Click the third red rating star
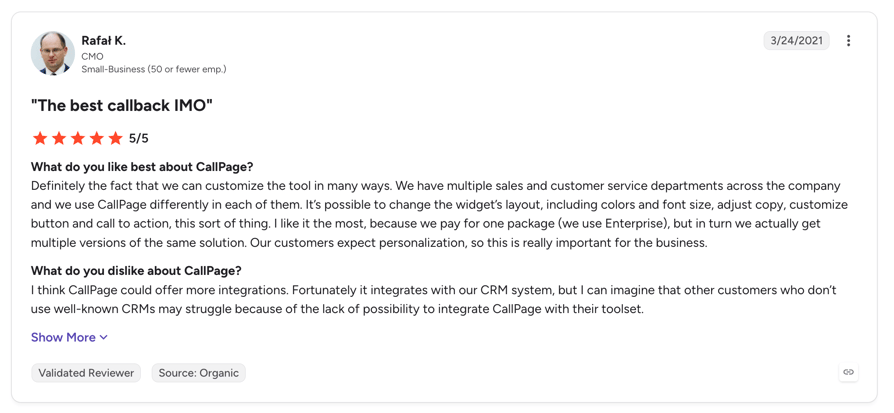 78,138
